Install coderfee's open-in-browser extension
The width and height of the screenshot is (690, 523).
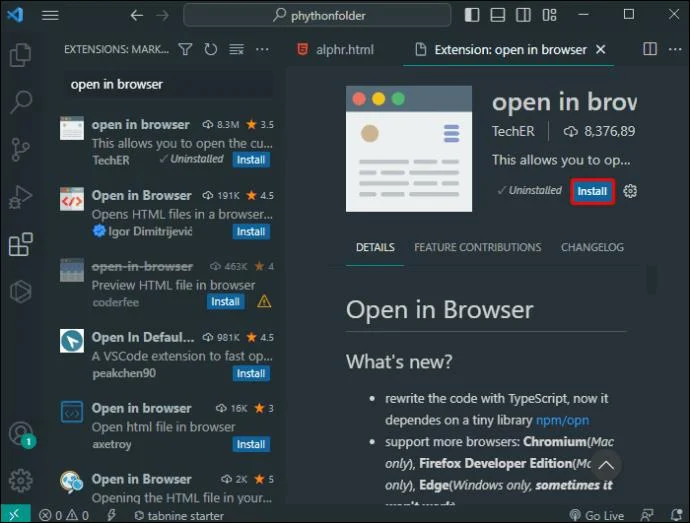(225, 302)
